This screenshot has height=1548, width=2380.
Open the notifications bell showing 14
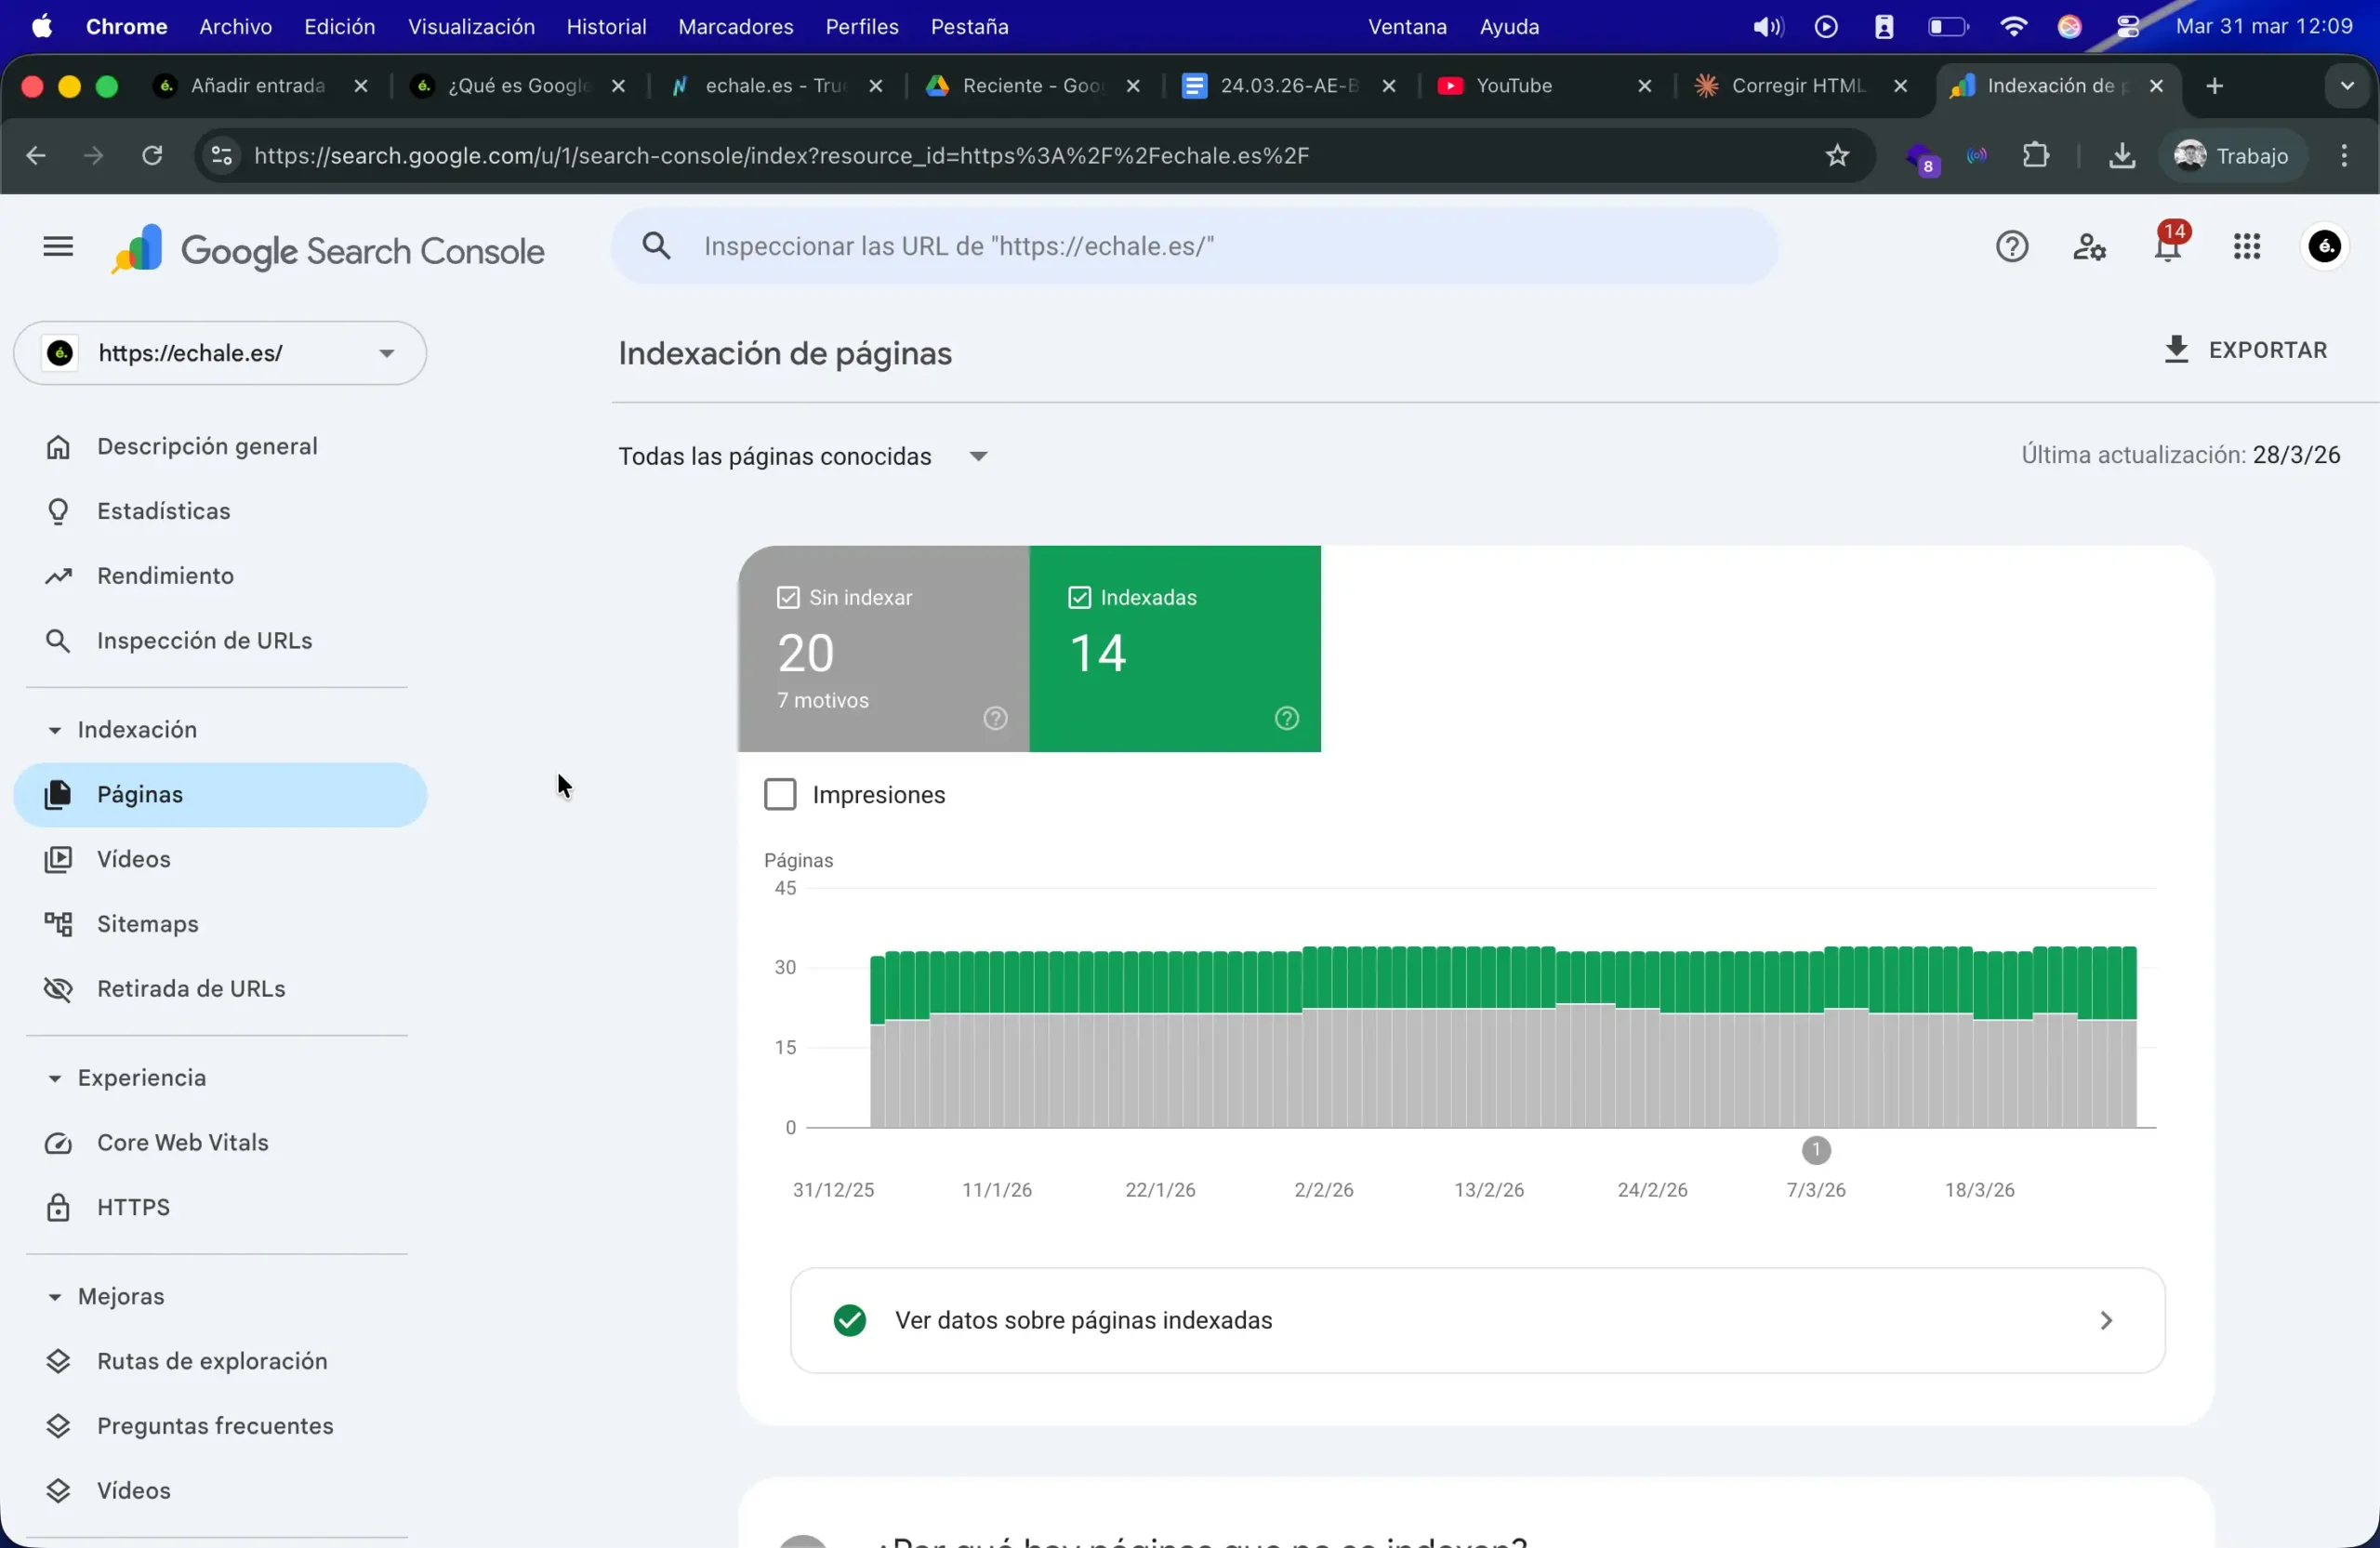point(2168,246)
